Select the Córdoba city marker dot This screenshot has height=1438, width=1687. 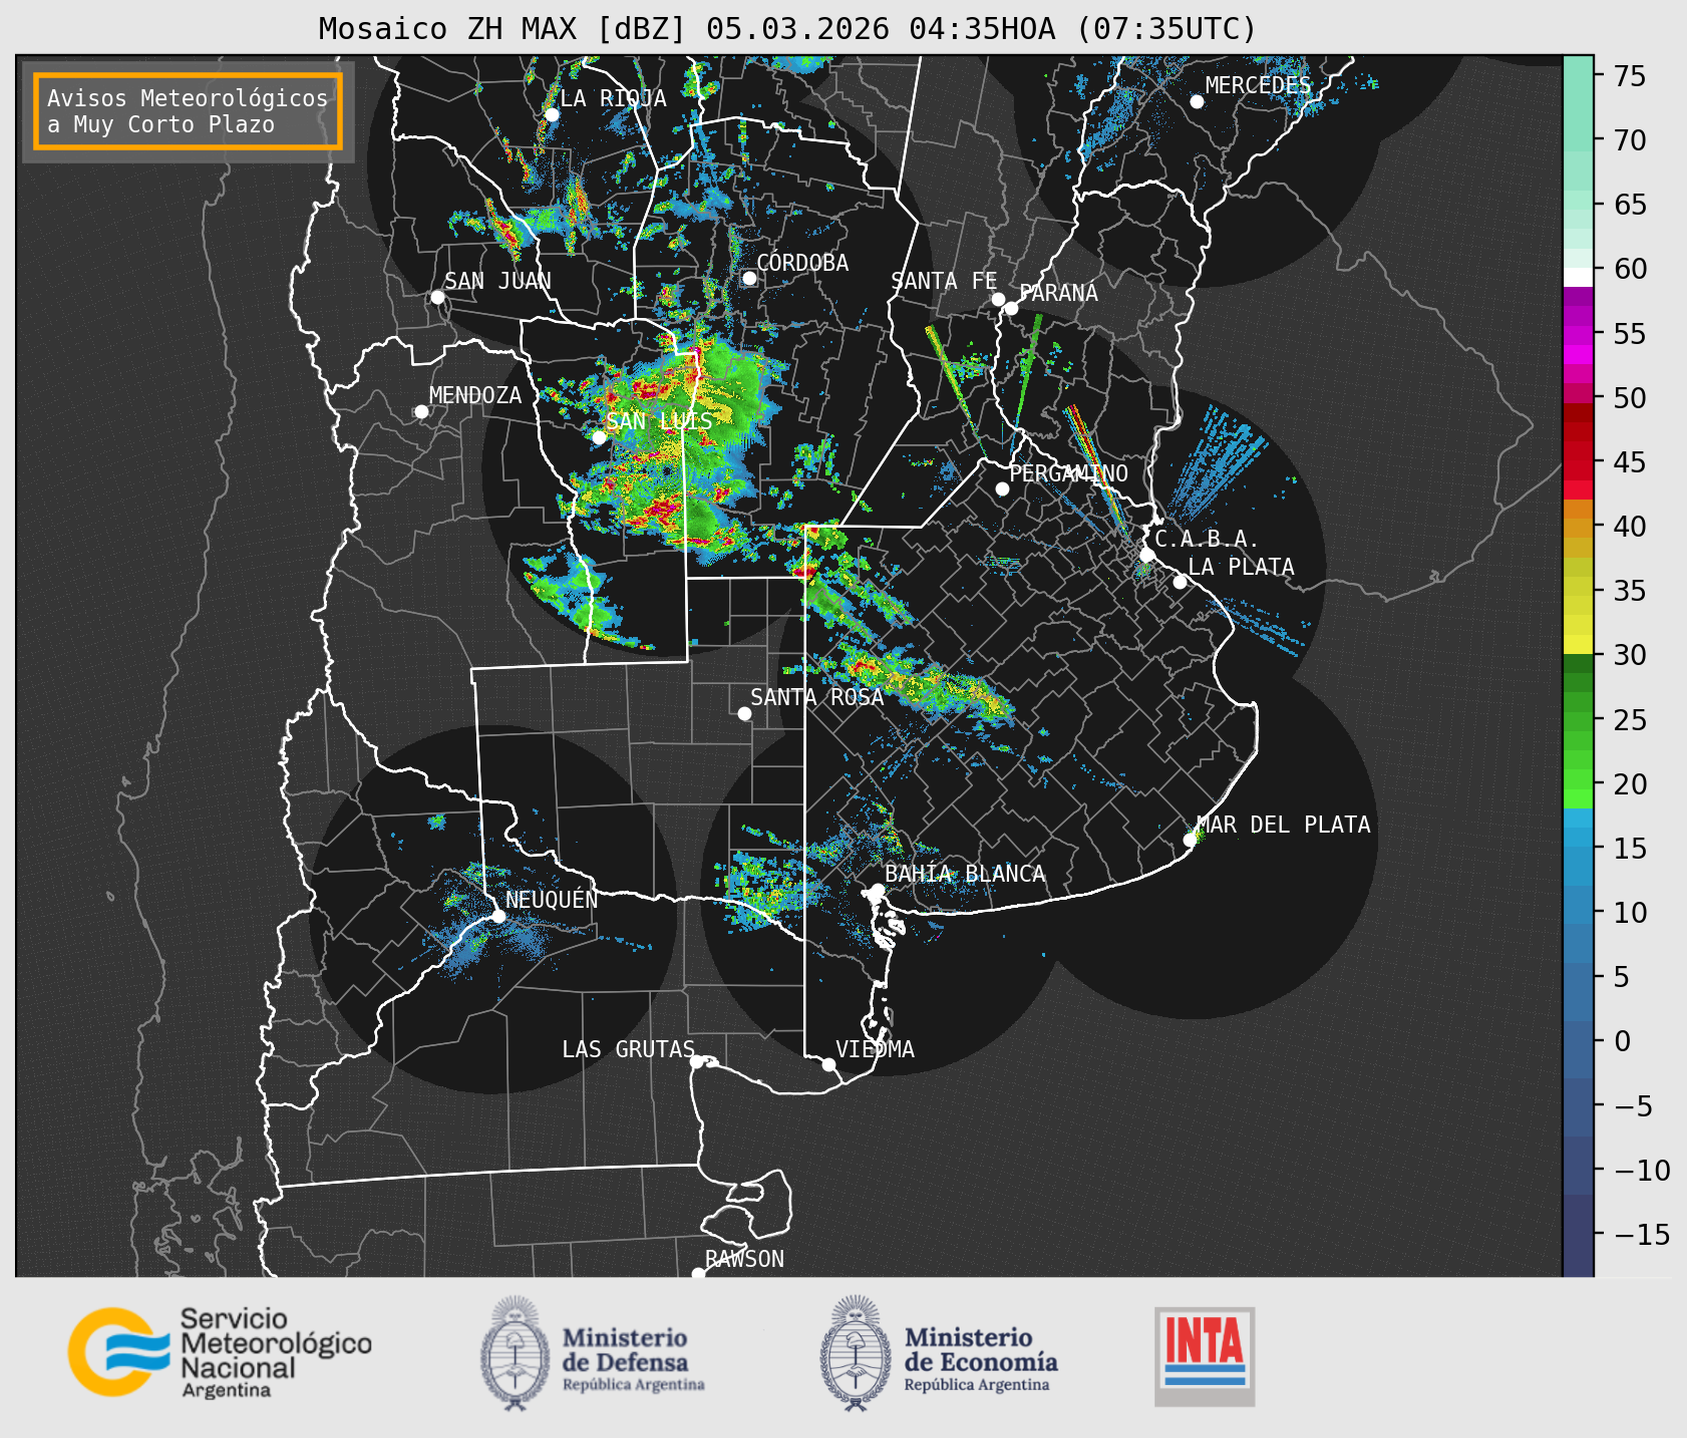click(749, 278)
